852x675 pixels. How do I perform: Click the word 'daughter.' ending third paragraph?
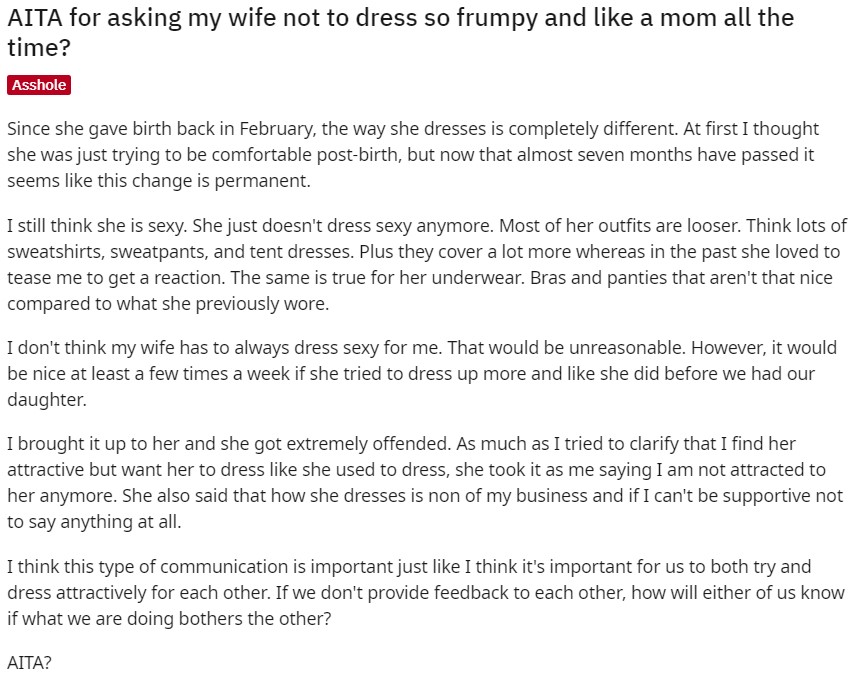pos(47,399)
